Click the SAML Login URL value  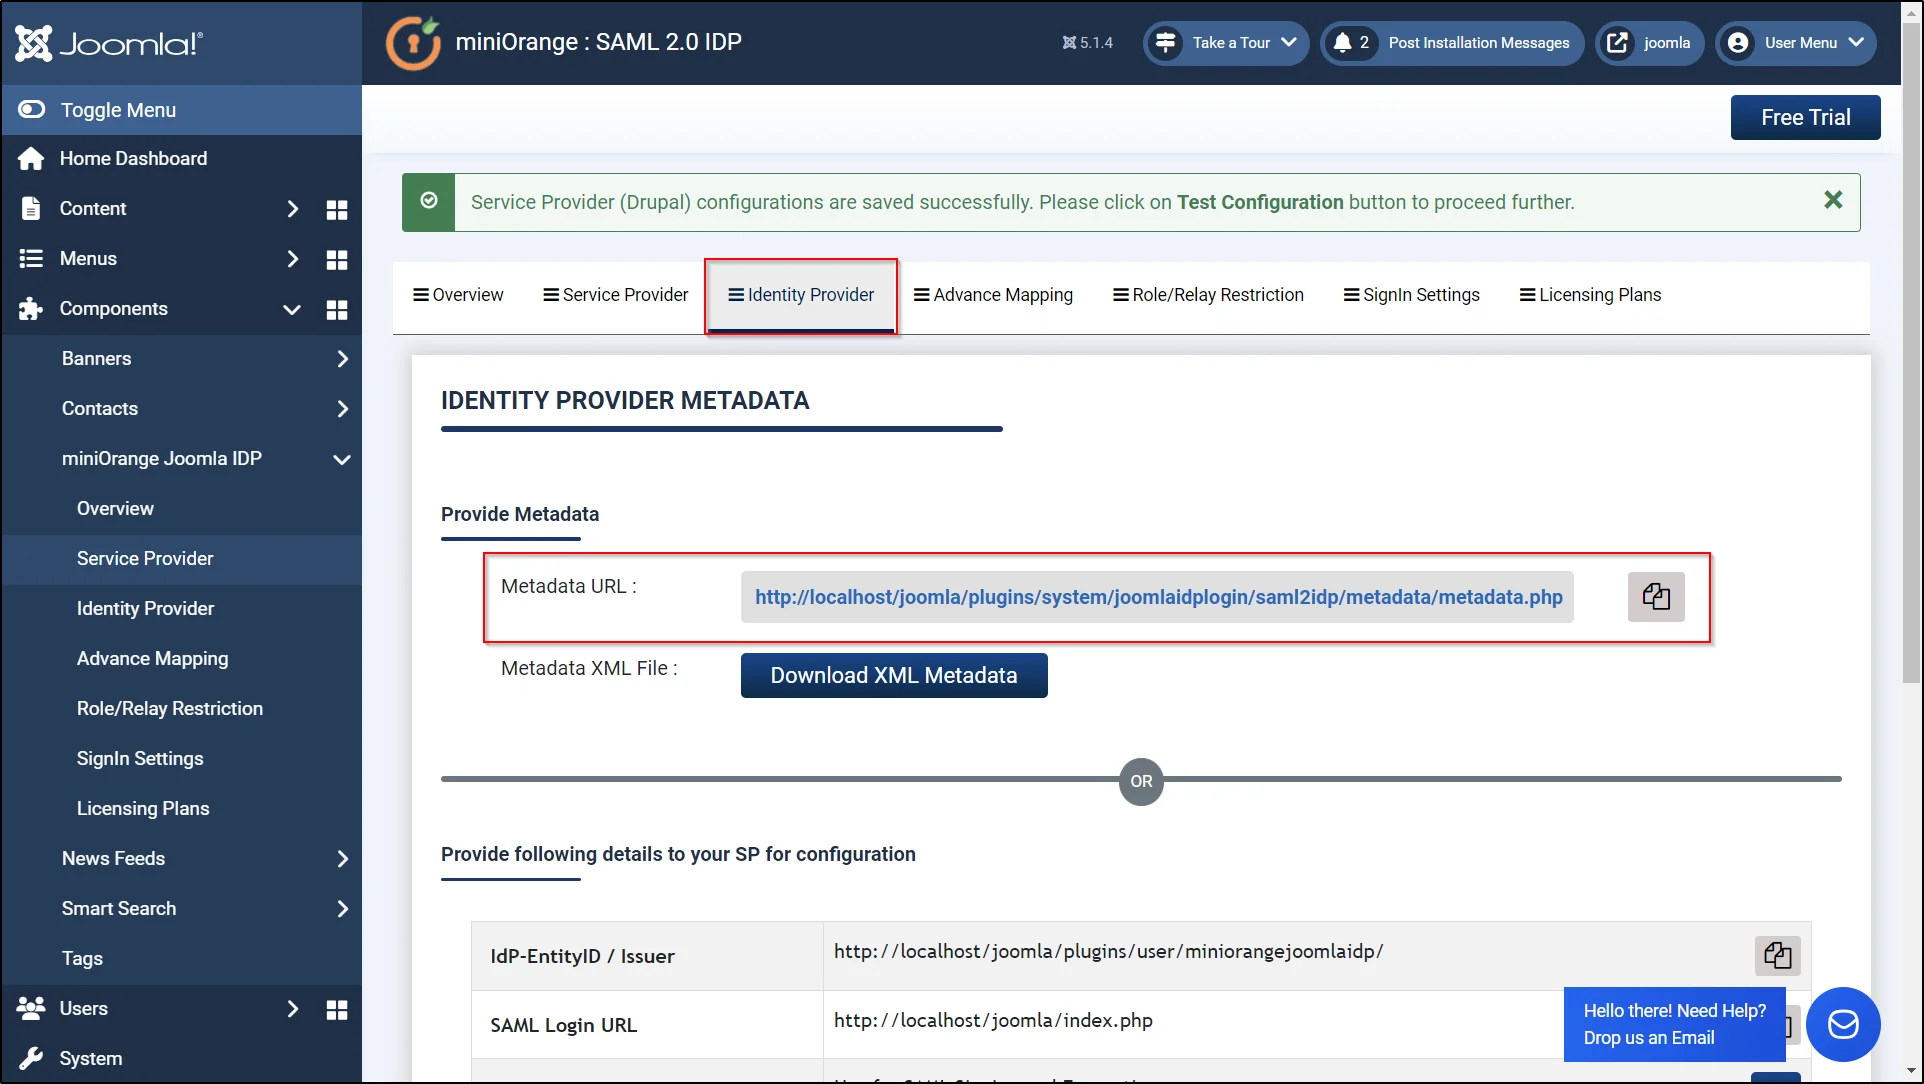[993, 1021]
